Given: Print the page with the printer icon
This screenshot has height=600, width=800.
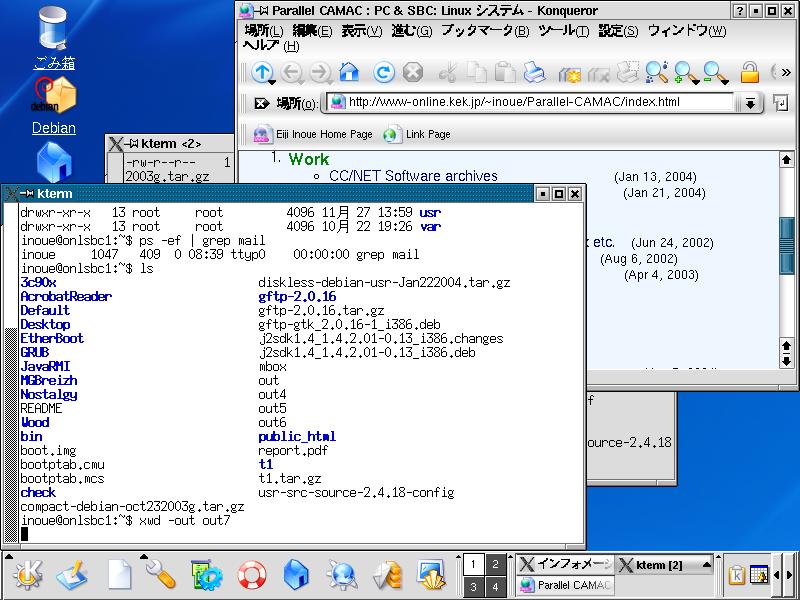Looking at the screenshot, I should pos(535,72).
